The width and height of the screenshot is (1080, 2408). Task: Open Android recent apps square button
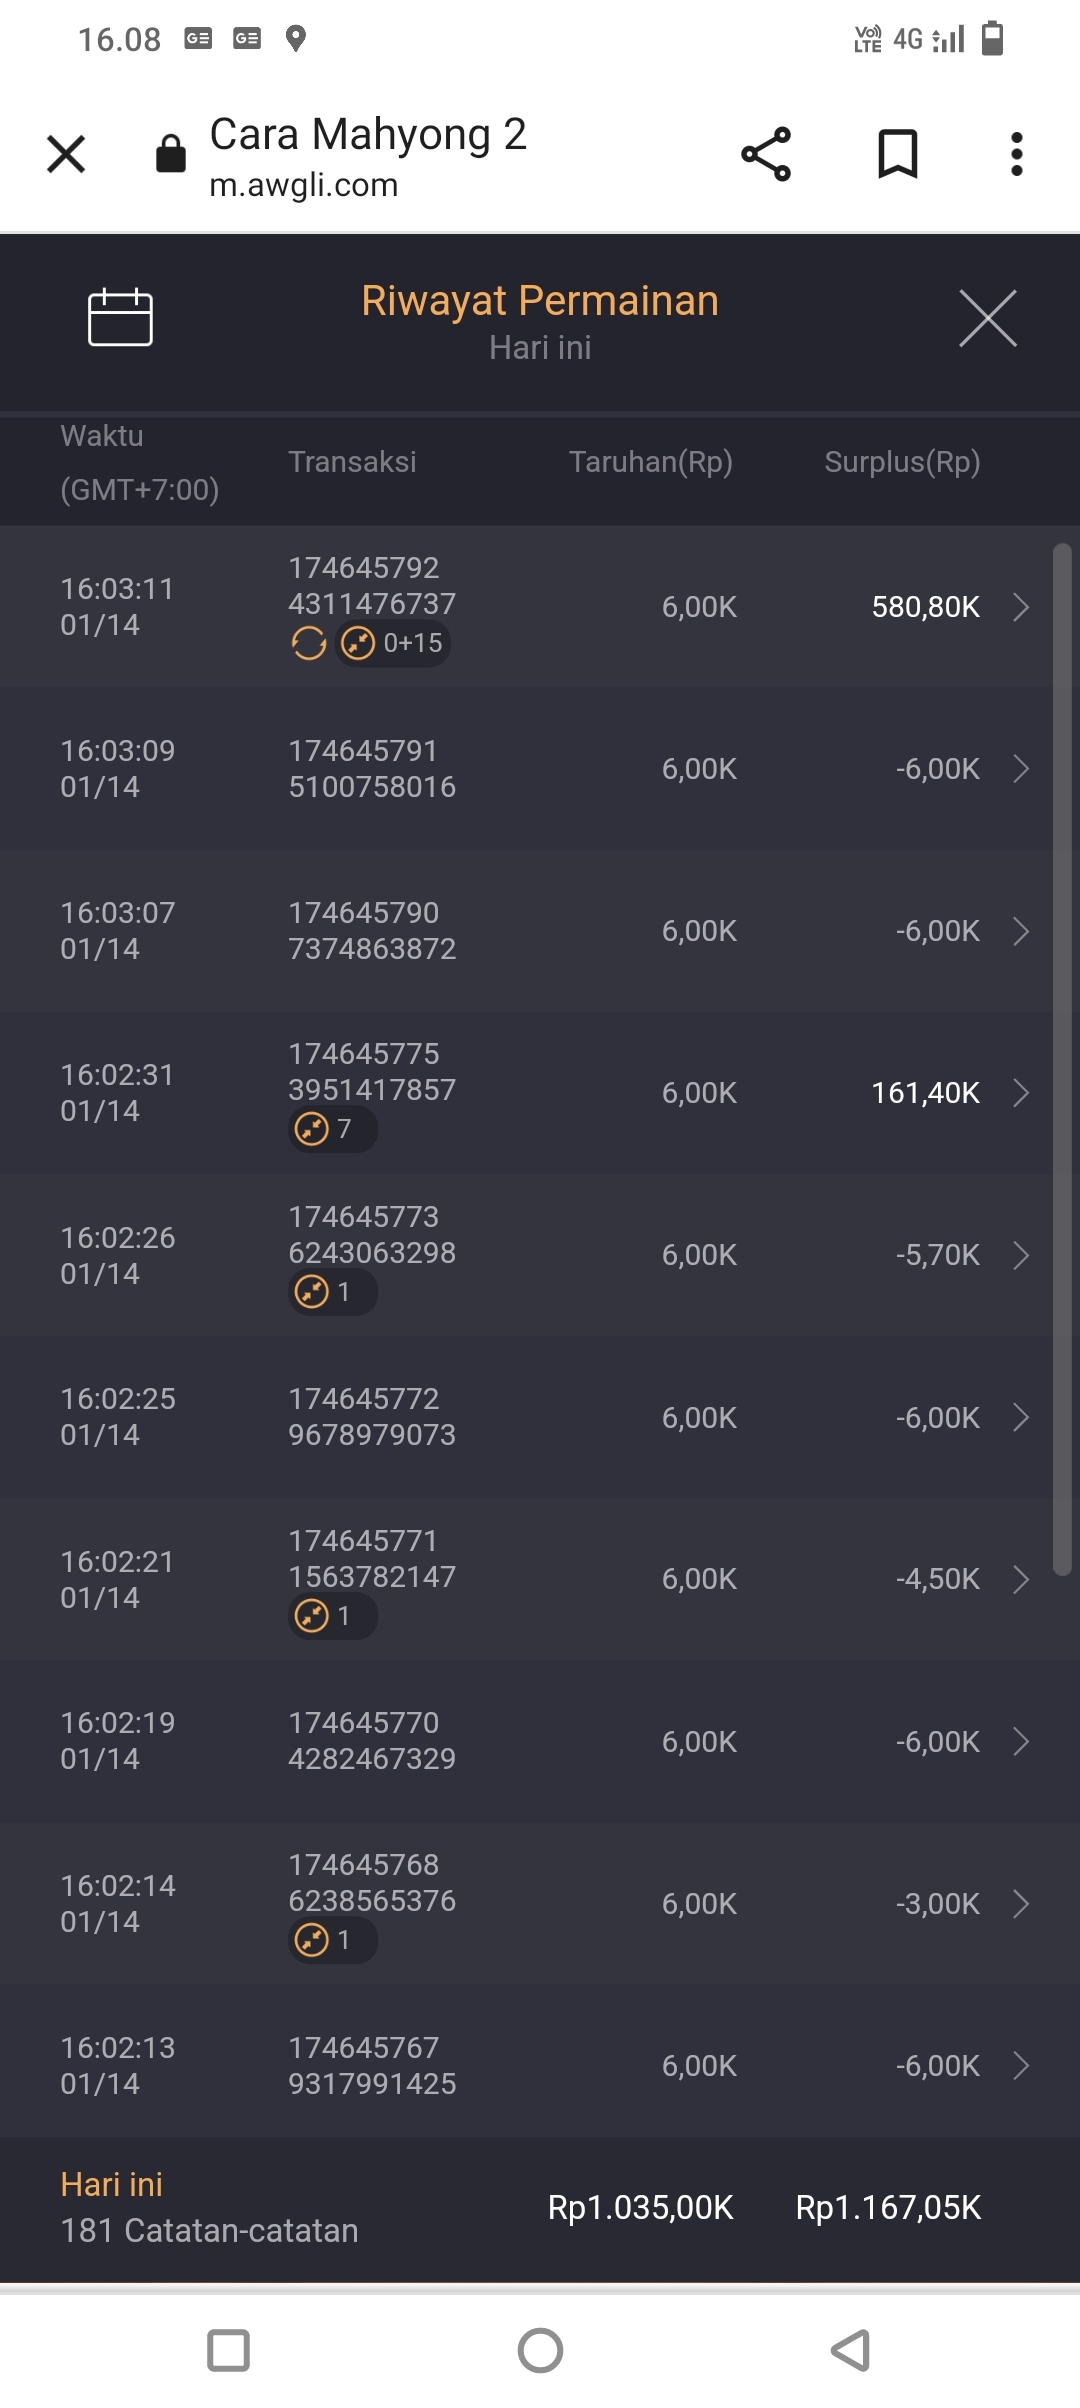[x=228, y=2350]
